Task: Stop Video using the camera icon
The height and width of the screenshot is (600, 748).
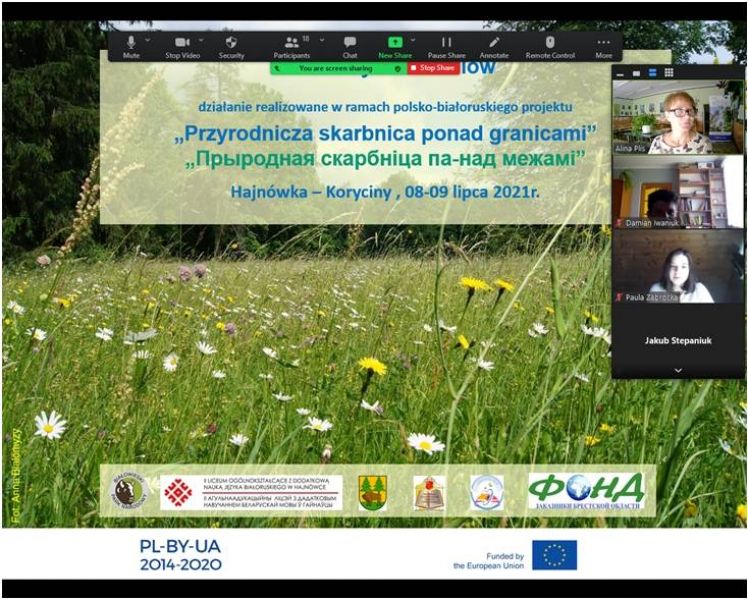Action: coord(181,46)
